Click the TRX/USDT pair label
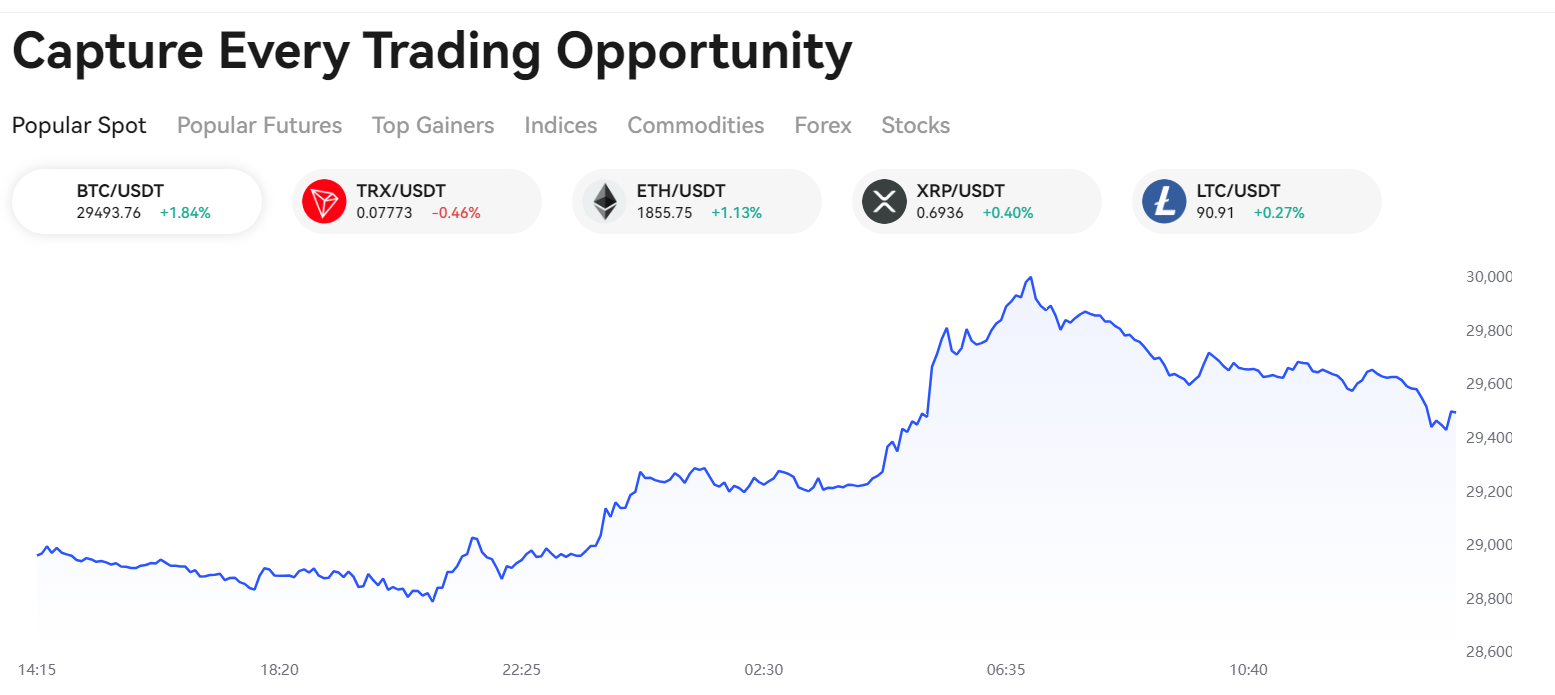 pos(401,190)
